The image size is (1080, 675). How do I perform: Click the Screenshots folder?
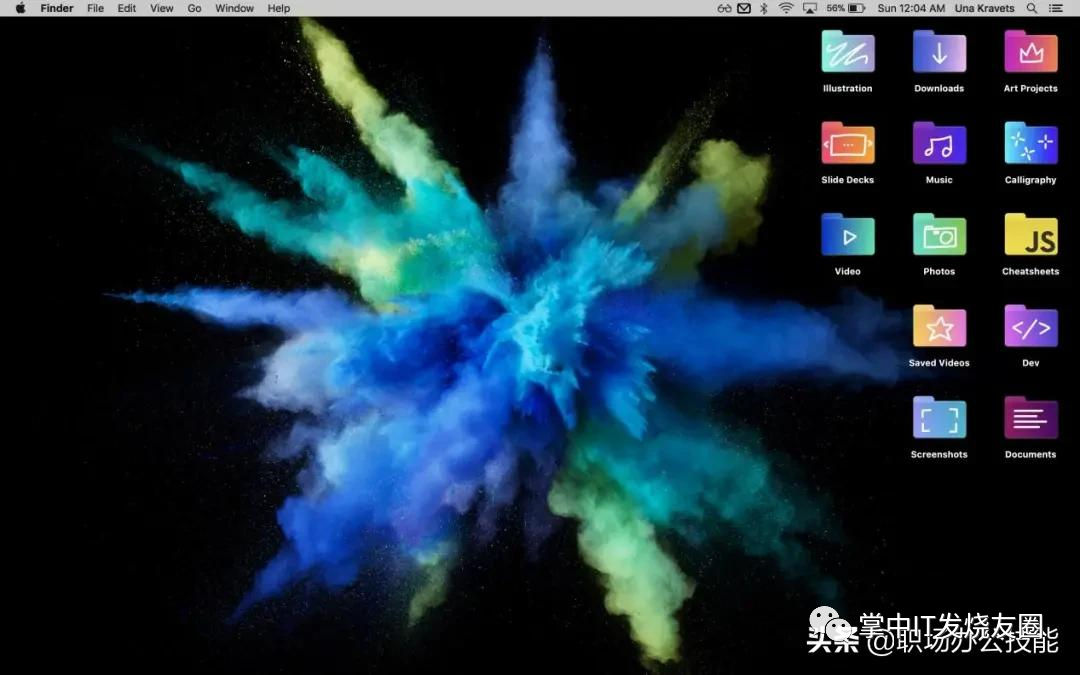(x=939, y=418)
